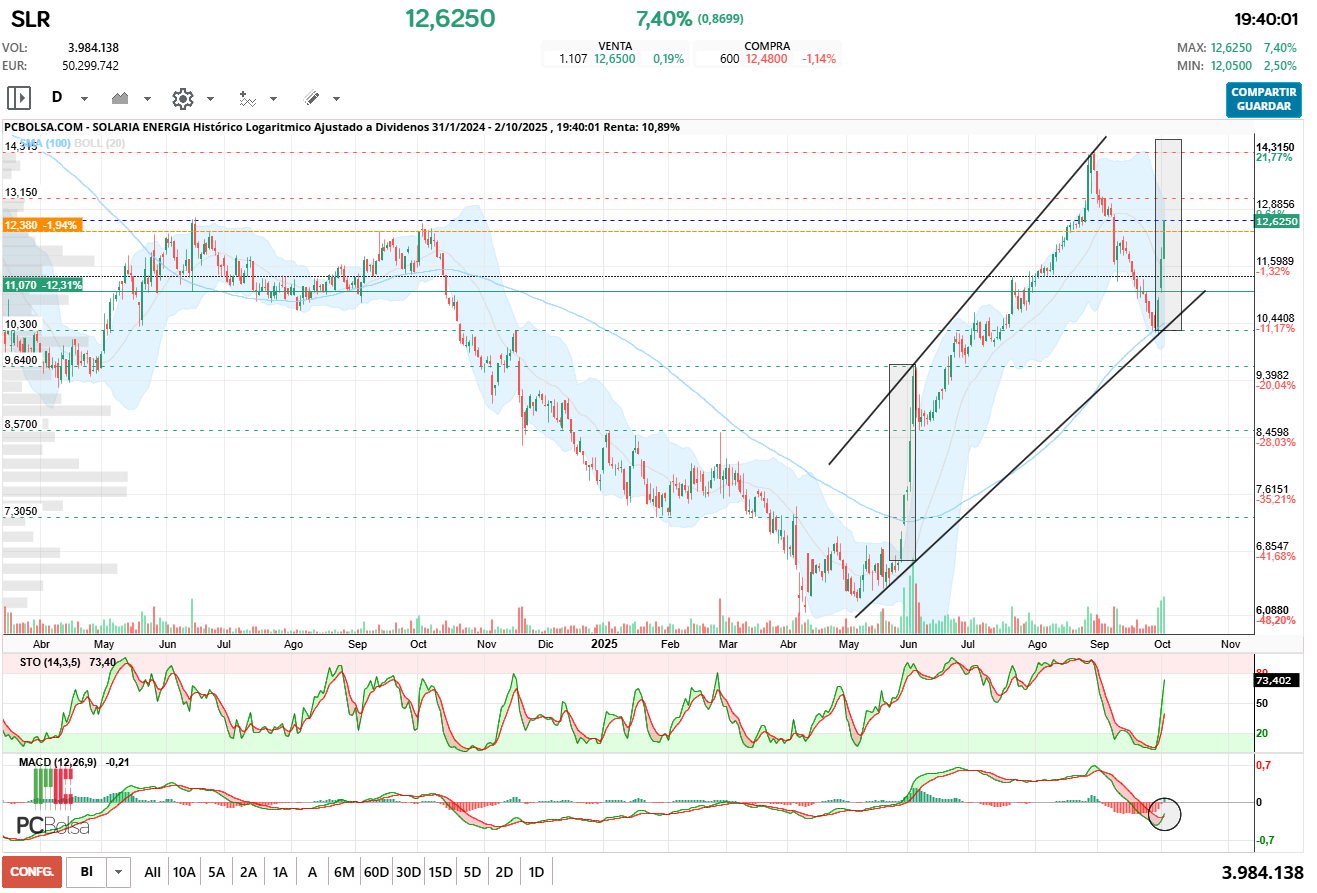
Task: Switch to the 1A time range
Action: [x=280, y=872]
